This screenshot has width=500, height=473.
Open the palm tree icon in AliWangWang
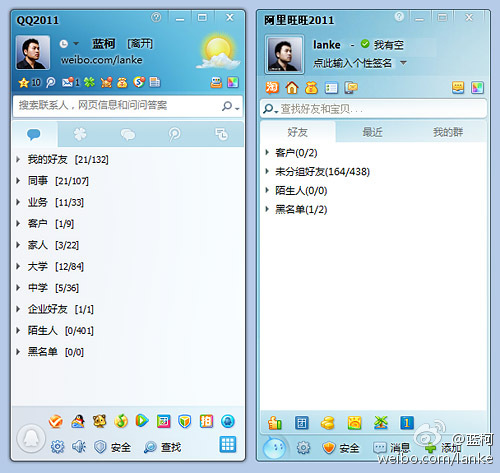380,423
